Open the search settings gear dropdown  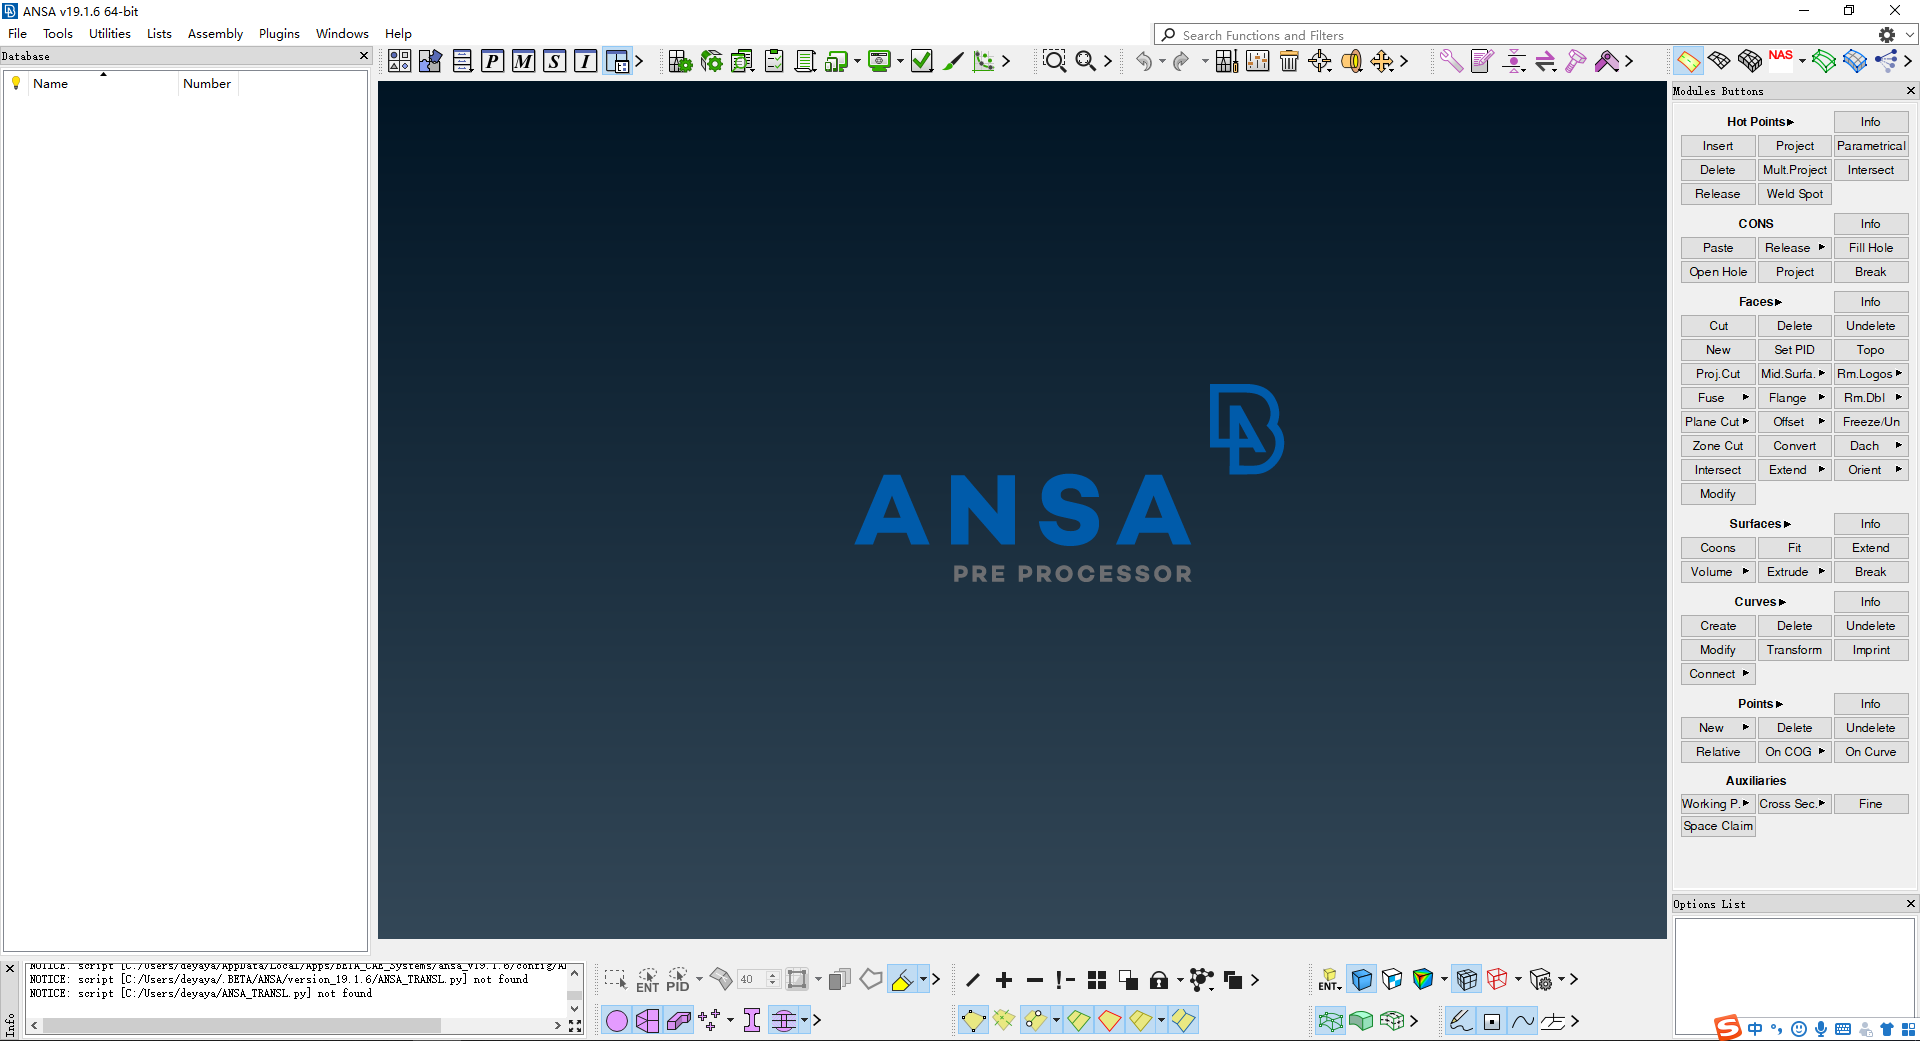coord(1889,33)
